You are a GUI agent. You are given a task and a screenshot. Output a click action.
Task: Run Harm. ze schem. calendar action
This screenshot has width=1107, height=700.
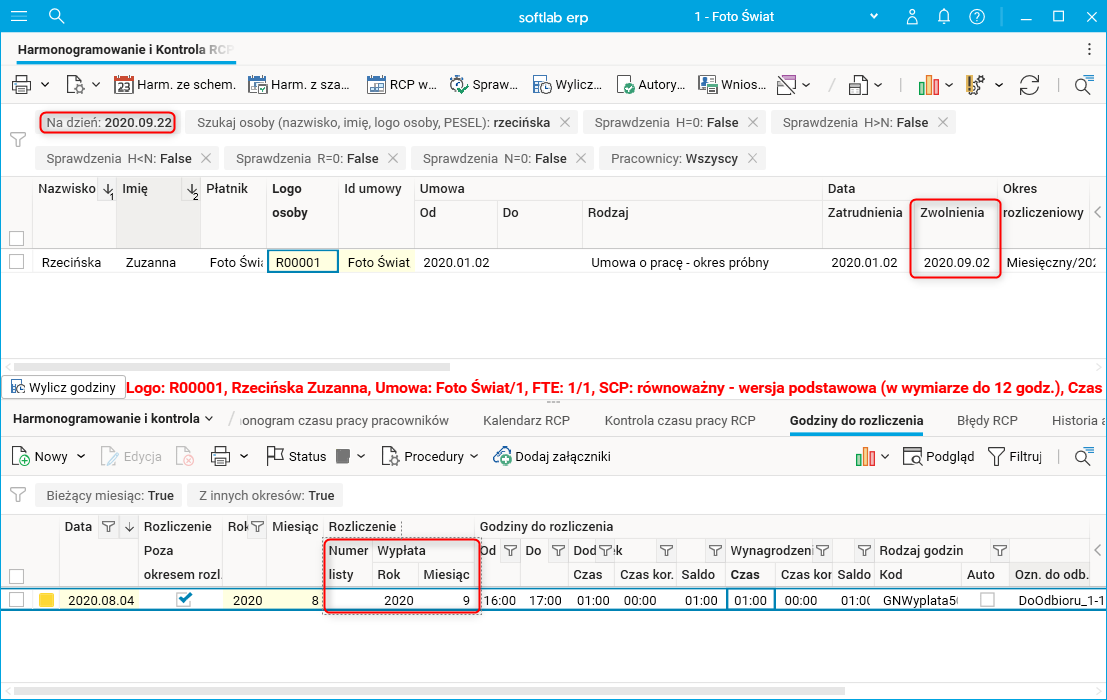click(174, 85)
